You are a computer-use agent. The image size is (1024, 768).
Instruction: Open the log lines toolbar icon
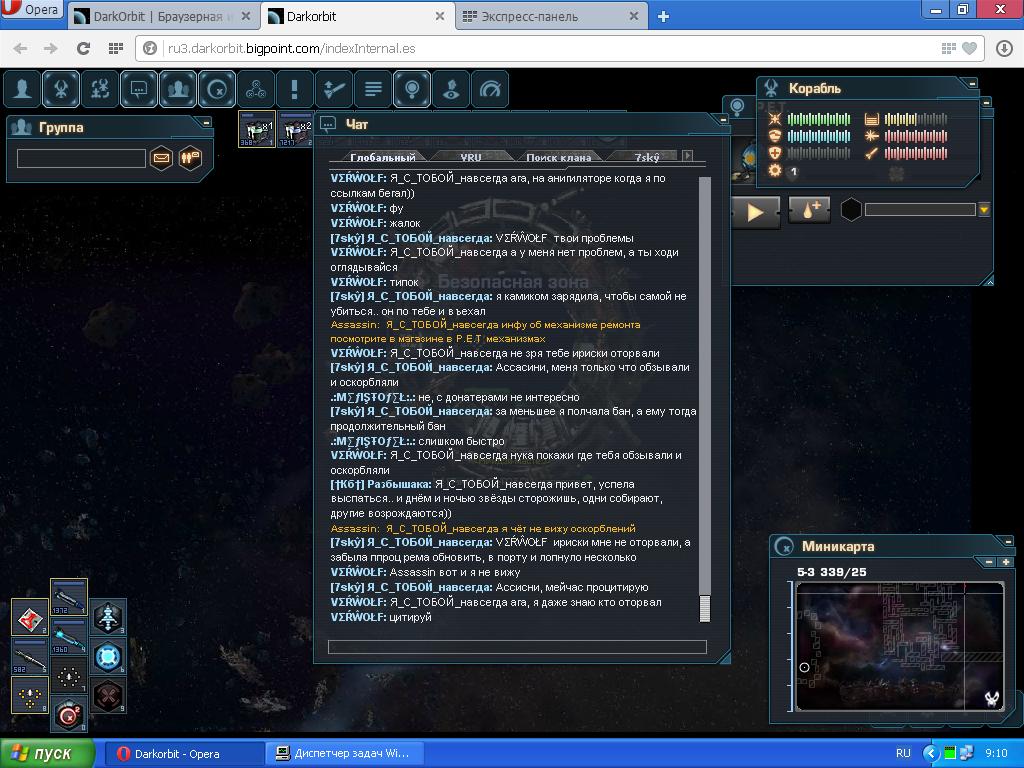click(373, 88)
